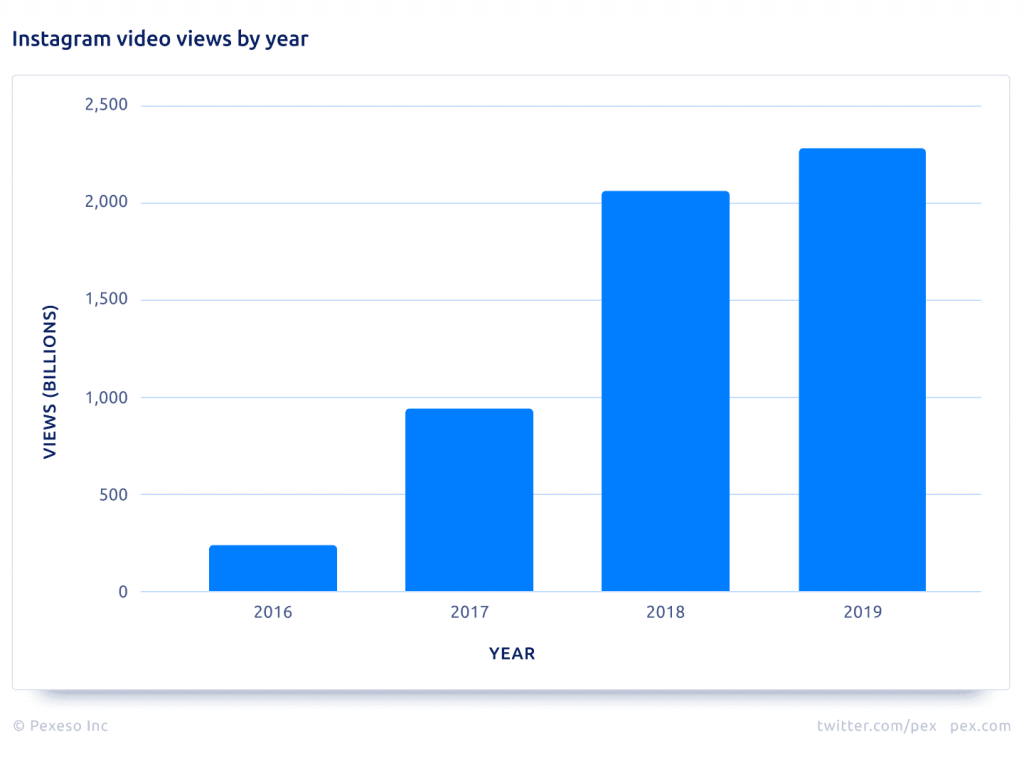This screenshot has width=1024, height=761.
Task: Select the 1,500 tick label on y-axis
Action: (x=108, y=298)
